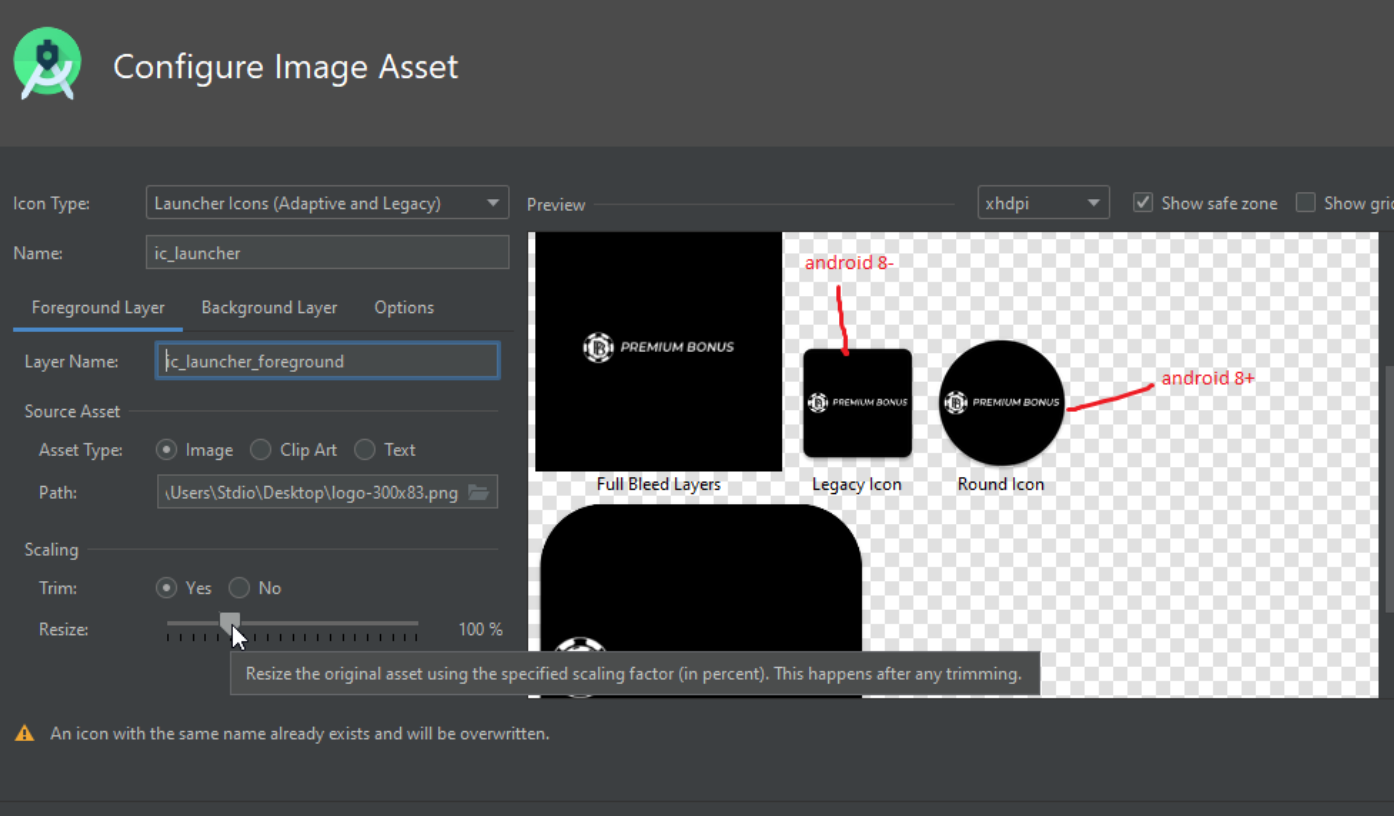Click the Round Icon preview thumbnail
Viewport: 1394px width, 816px height.
click(x=1001, y=402)
